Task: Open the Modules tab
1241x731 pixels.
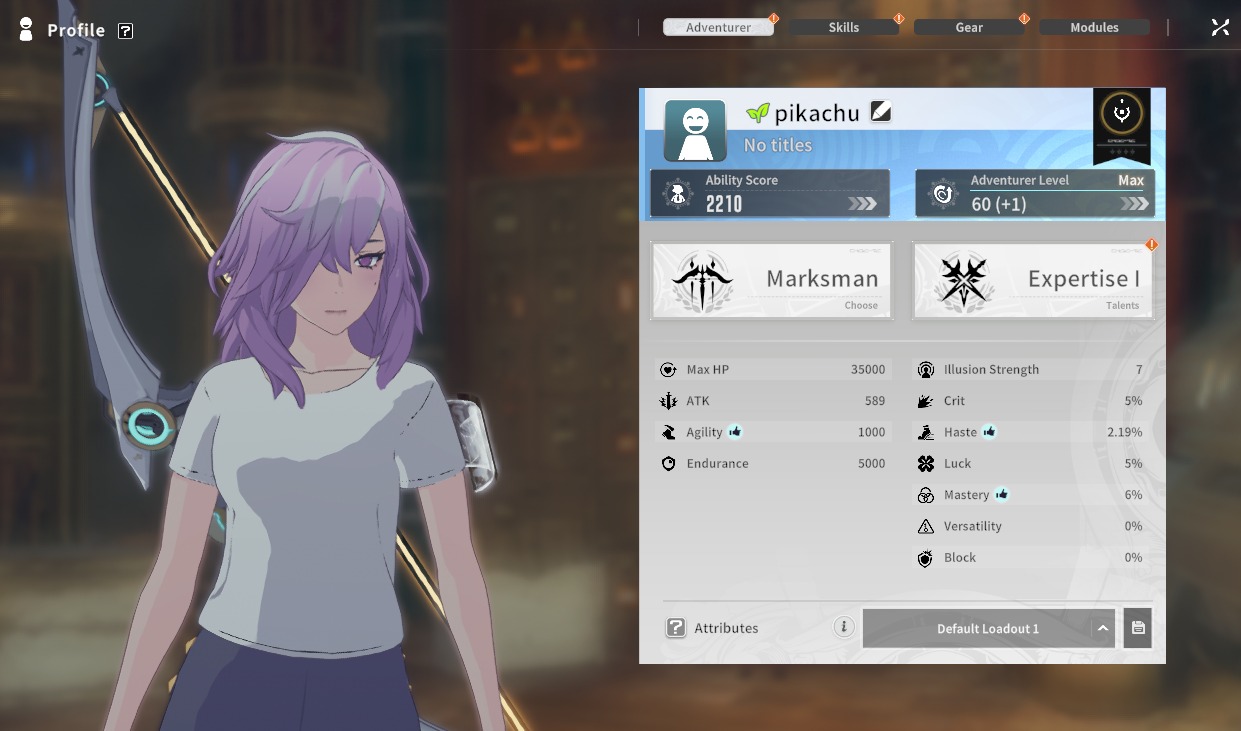Action: tap(1094, 27)
